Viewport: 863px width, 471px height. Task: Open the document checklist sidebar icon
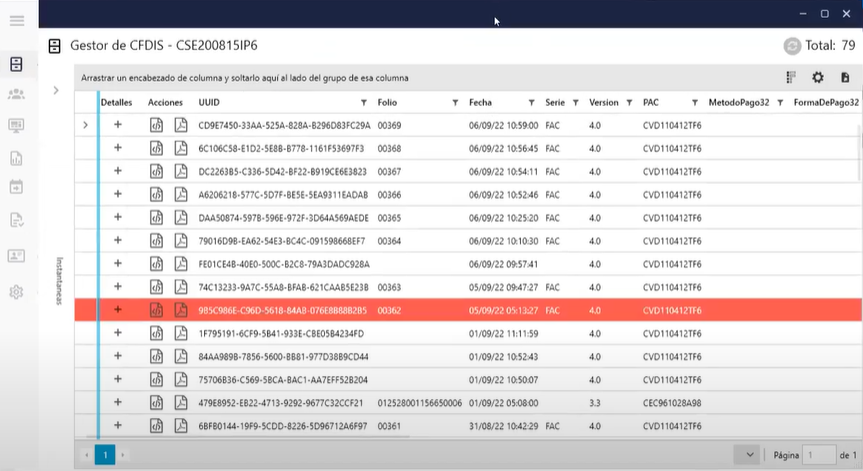17,220
